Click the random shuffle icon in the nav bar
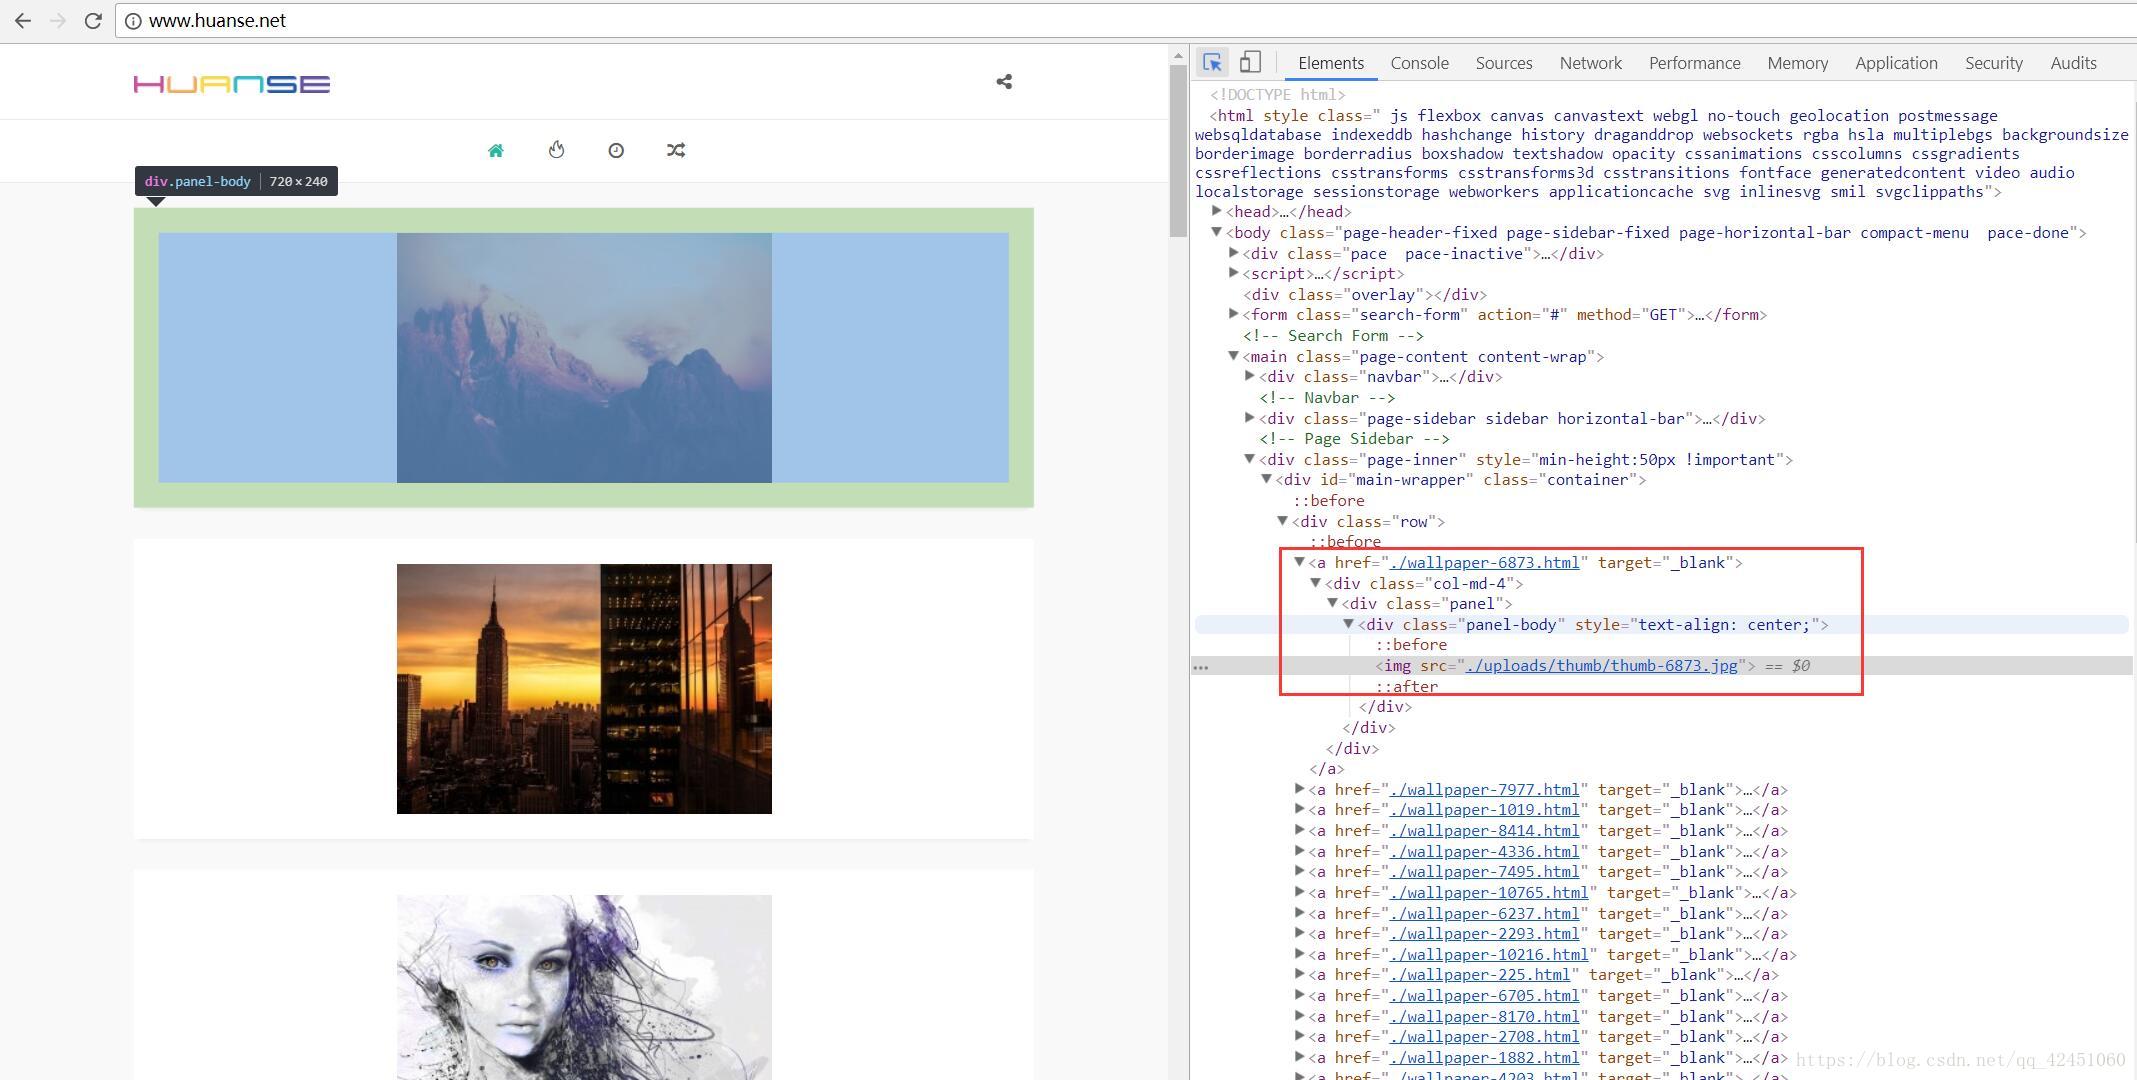The width and height of the screenshot is (2137, 1080). pos(676,150)
